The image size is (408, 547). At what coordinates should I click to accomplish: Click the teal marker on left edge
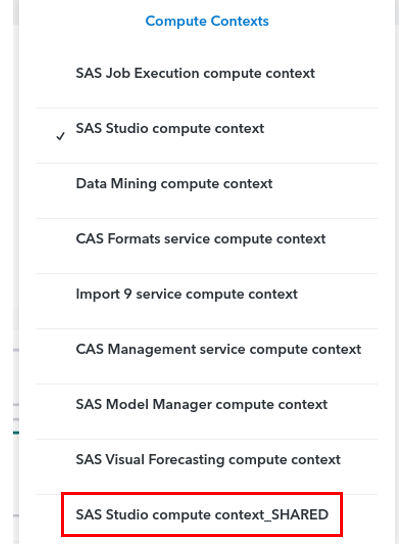pos(16,433)
